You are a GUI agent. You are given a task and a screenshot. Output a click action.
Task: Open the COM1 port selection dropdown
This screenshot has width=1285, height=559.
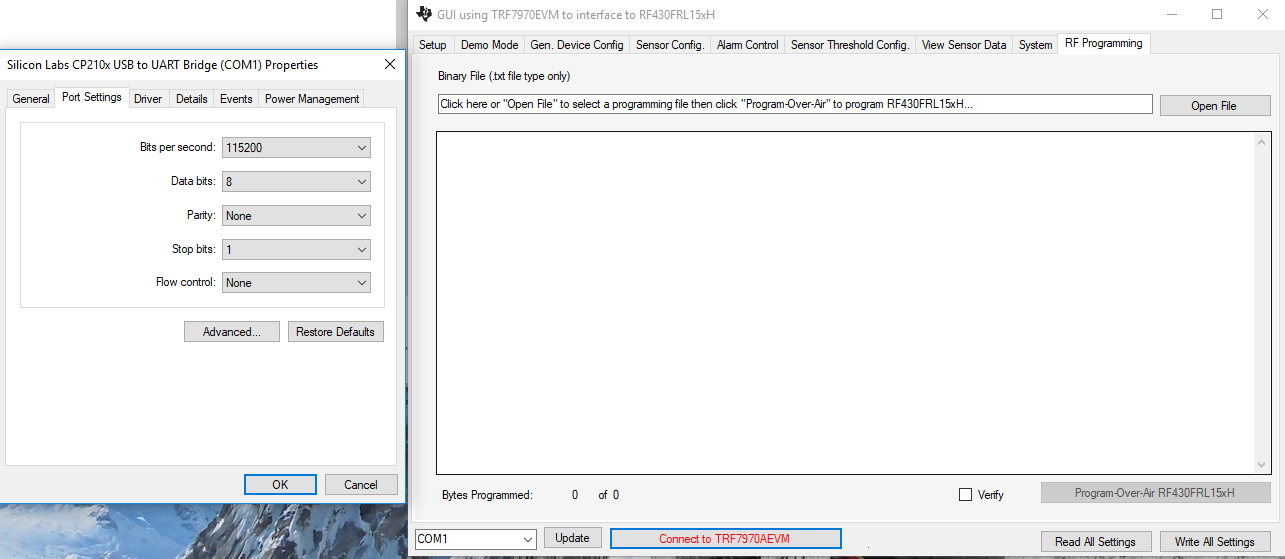click(x=476, y=539)
